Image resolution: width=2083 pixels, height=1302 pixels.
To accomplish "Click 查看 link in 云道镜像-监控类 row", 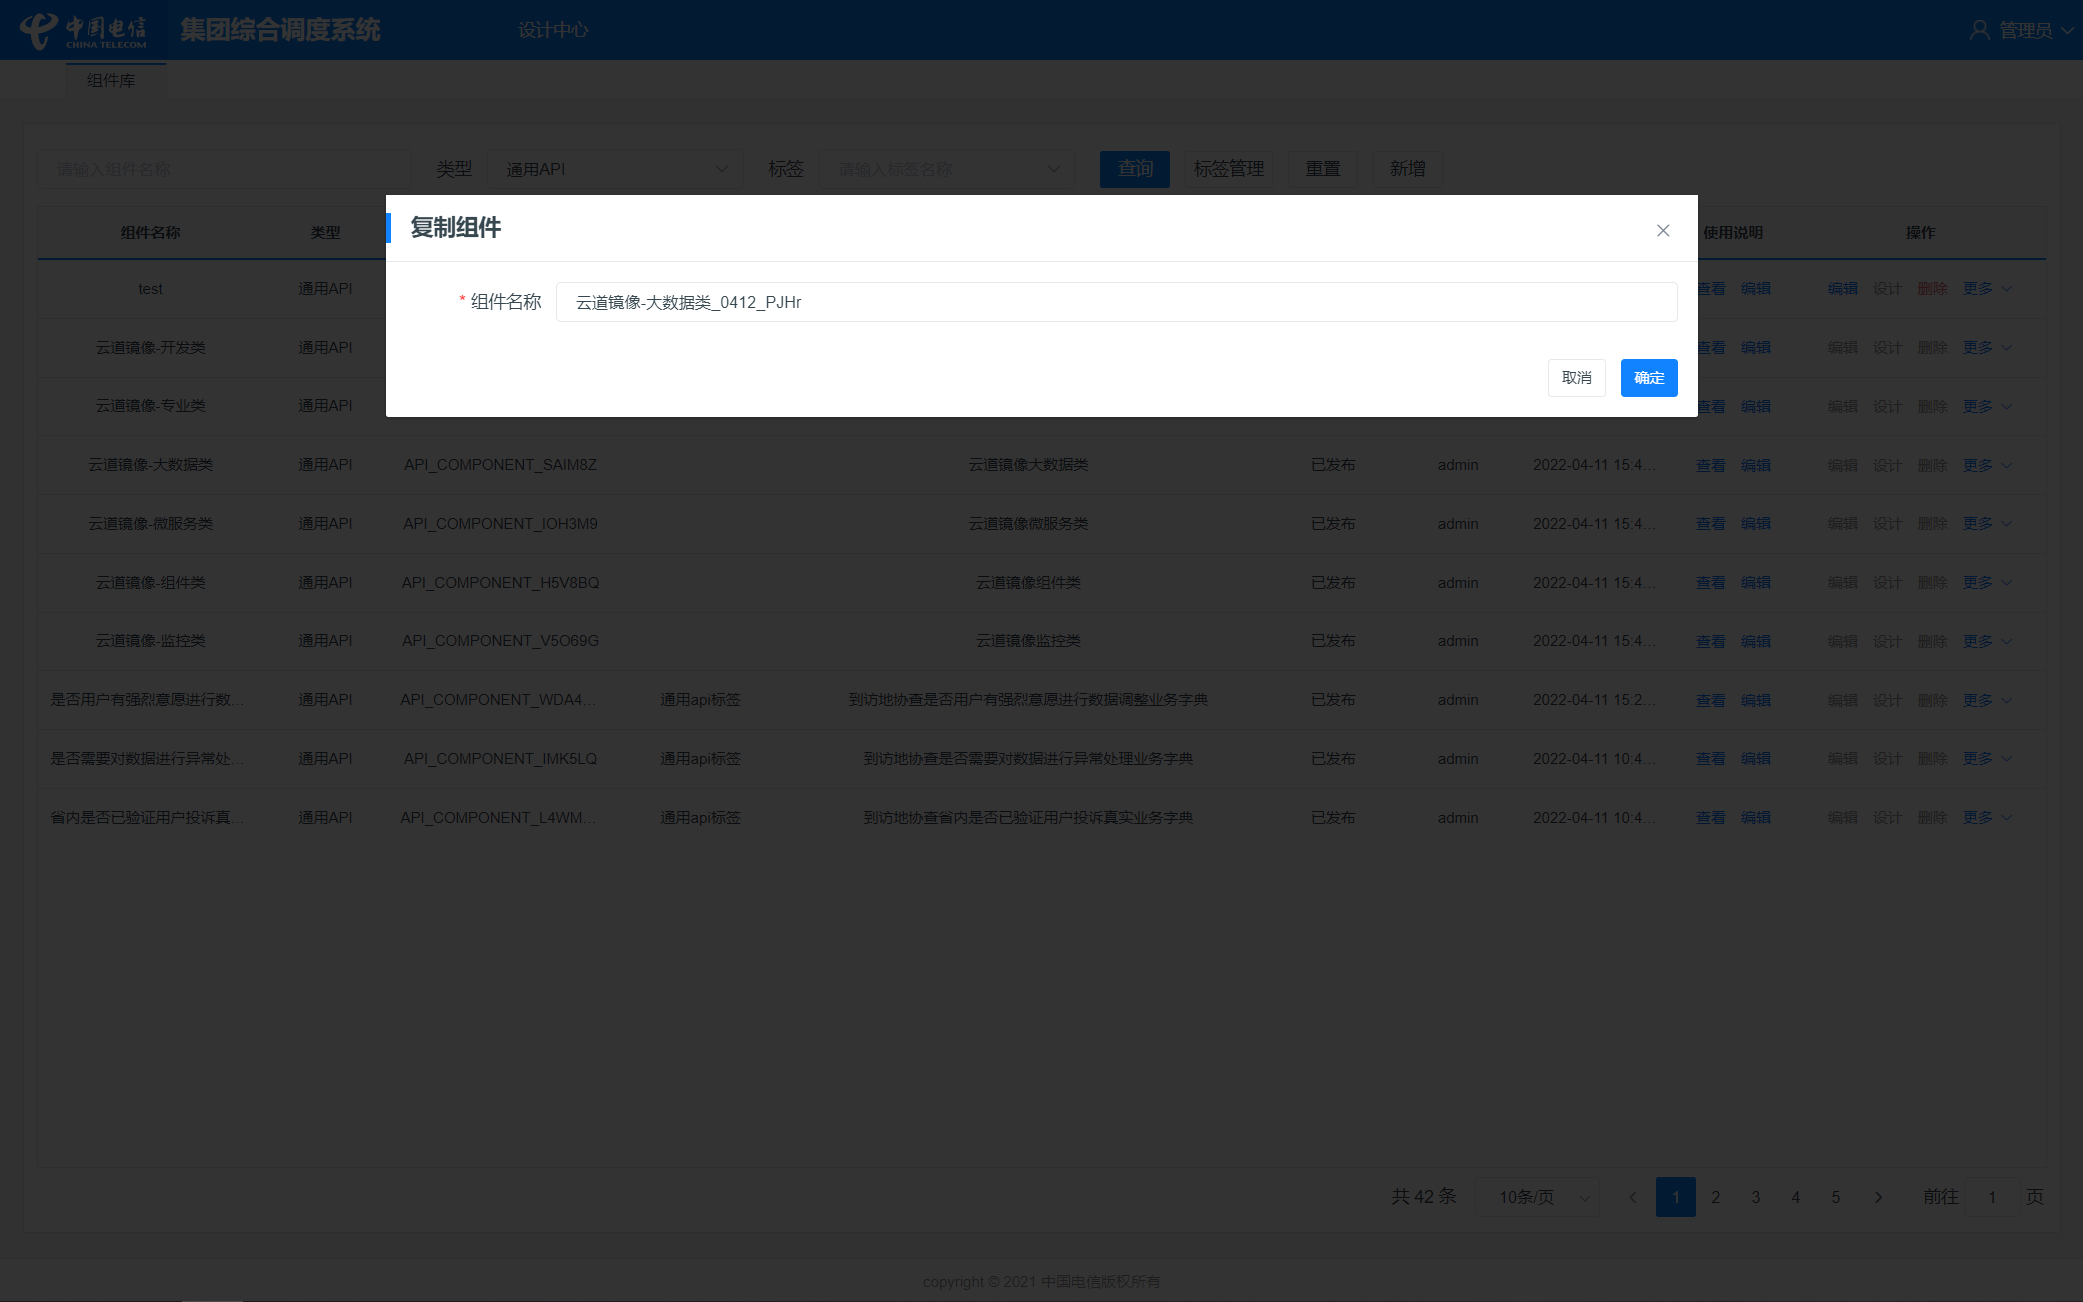I will [1711, 641].
